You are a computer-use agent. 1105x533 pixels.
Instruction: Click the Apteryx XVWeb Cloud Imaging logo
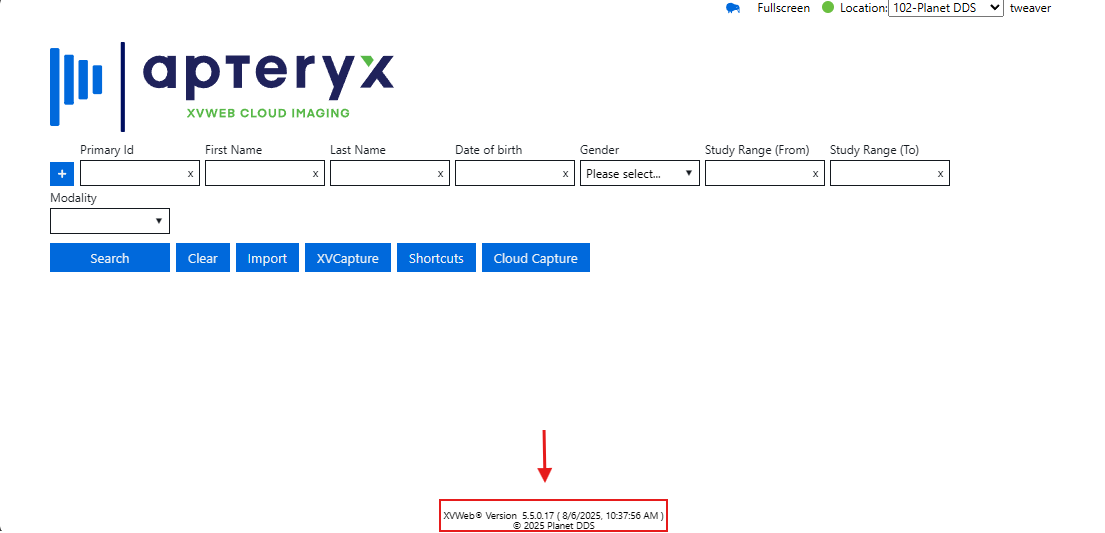tap(221, 86)
